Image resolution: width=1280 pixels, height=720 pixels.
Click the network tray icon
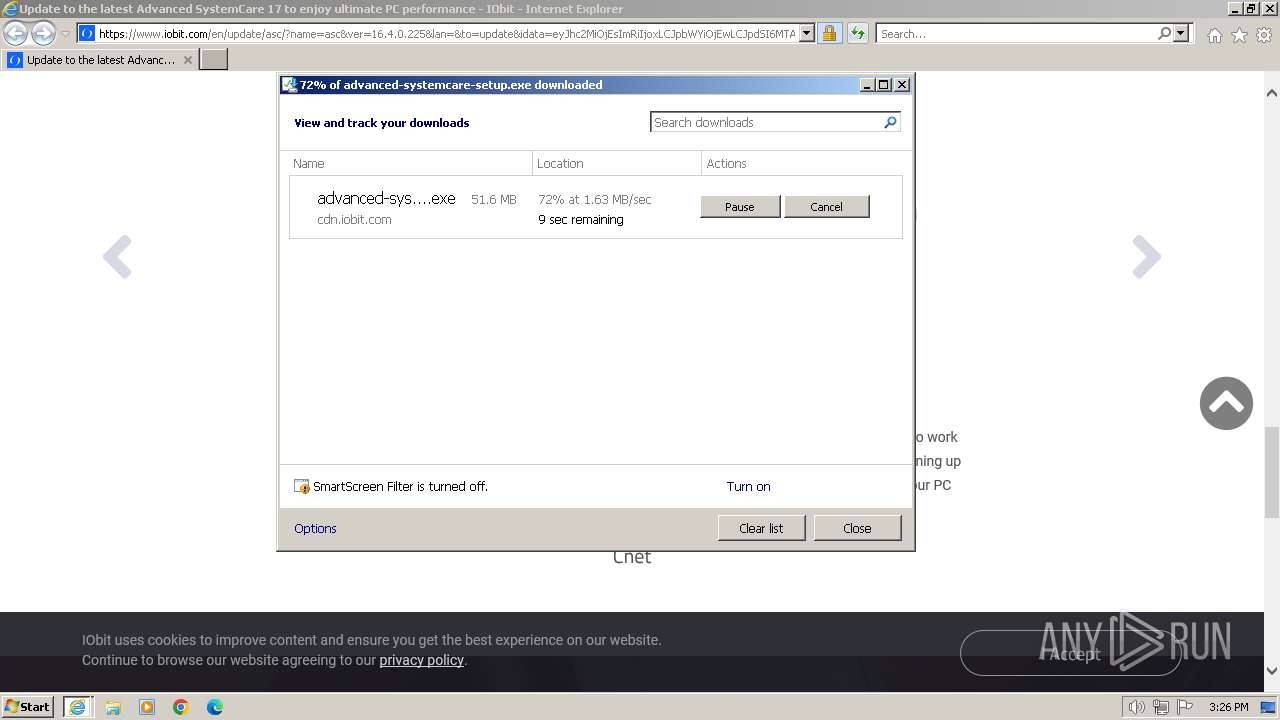[x=1160, y=707]
